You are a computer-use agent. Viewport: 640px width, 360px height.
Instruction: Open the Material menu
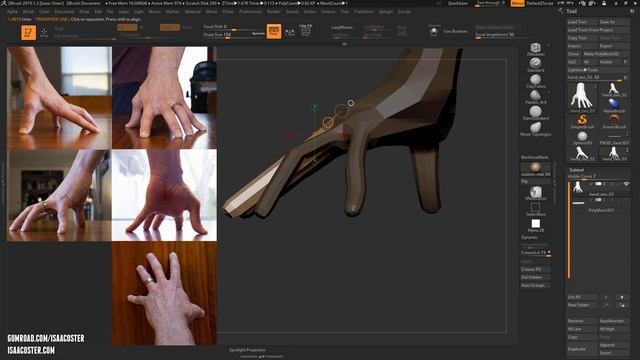click(193, 12)
